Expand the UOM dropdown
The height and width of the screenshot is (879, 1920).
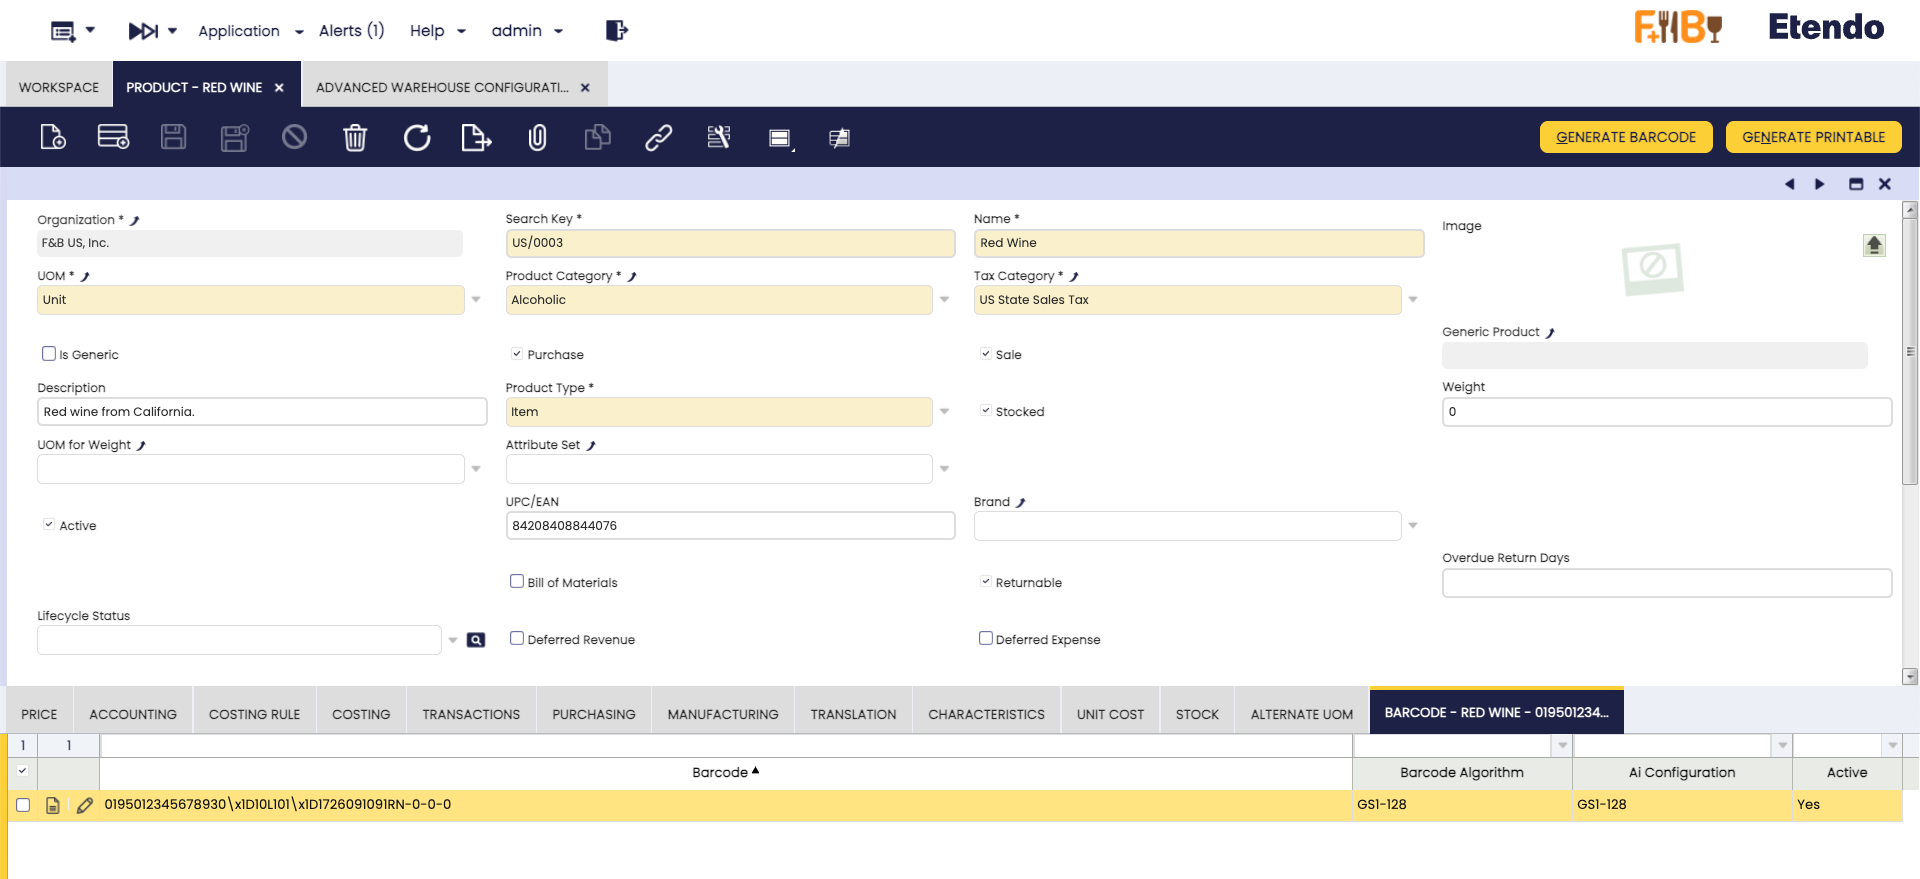click(x=476, y=300)
